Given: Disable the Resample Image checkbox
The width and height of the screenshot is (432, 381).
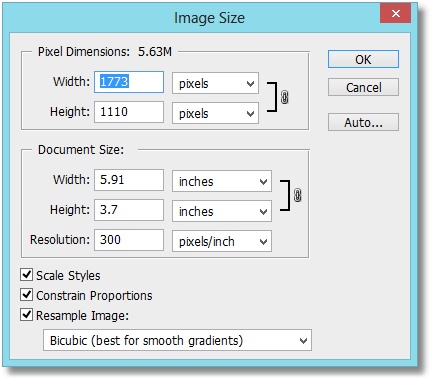Looking at the screenshot, I should point(26,315).
